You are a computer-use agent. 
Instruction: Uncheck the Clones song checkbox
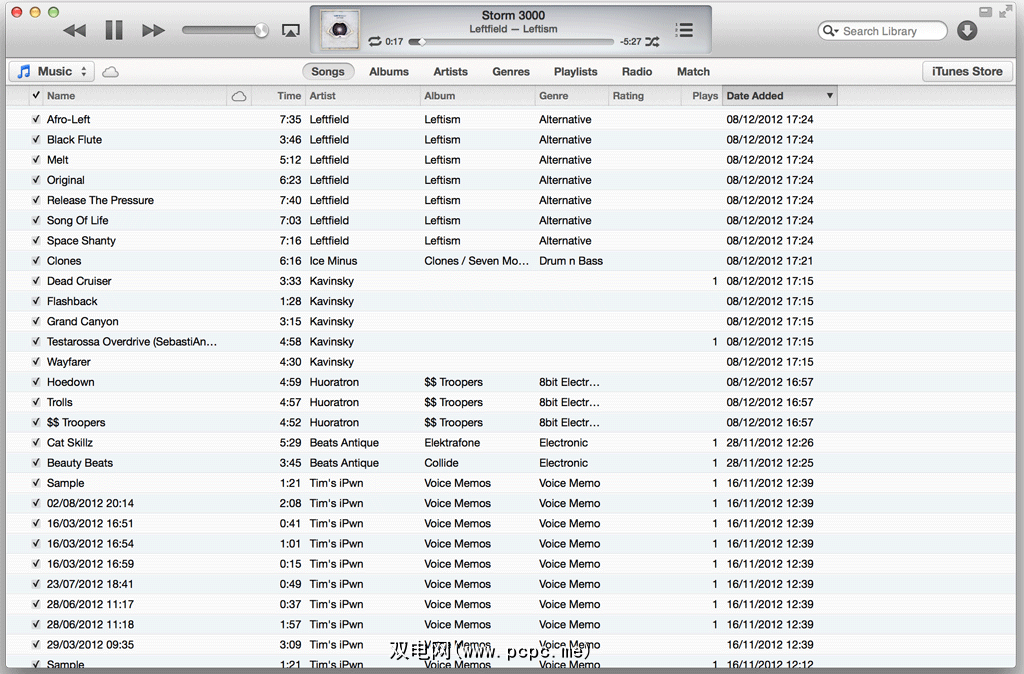coord(36,261)
